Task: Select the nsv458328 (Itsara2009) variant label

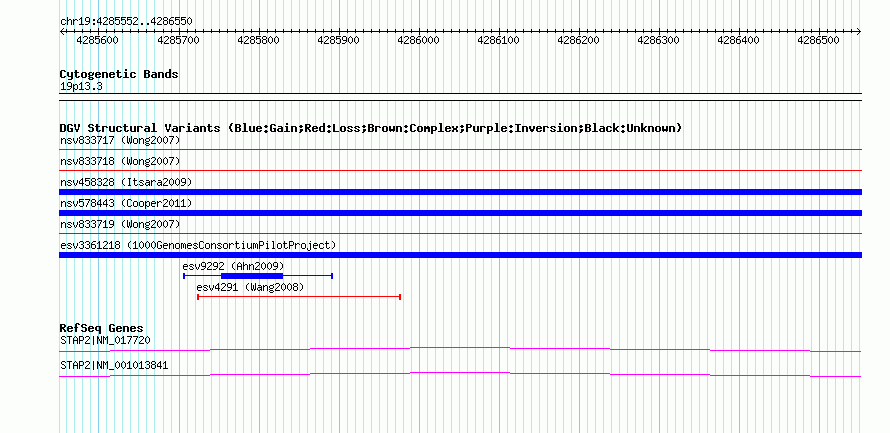Action: point(126,182)
